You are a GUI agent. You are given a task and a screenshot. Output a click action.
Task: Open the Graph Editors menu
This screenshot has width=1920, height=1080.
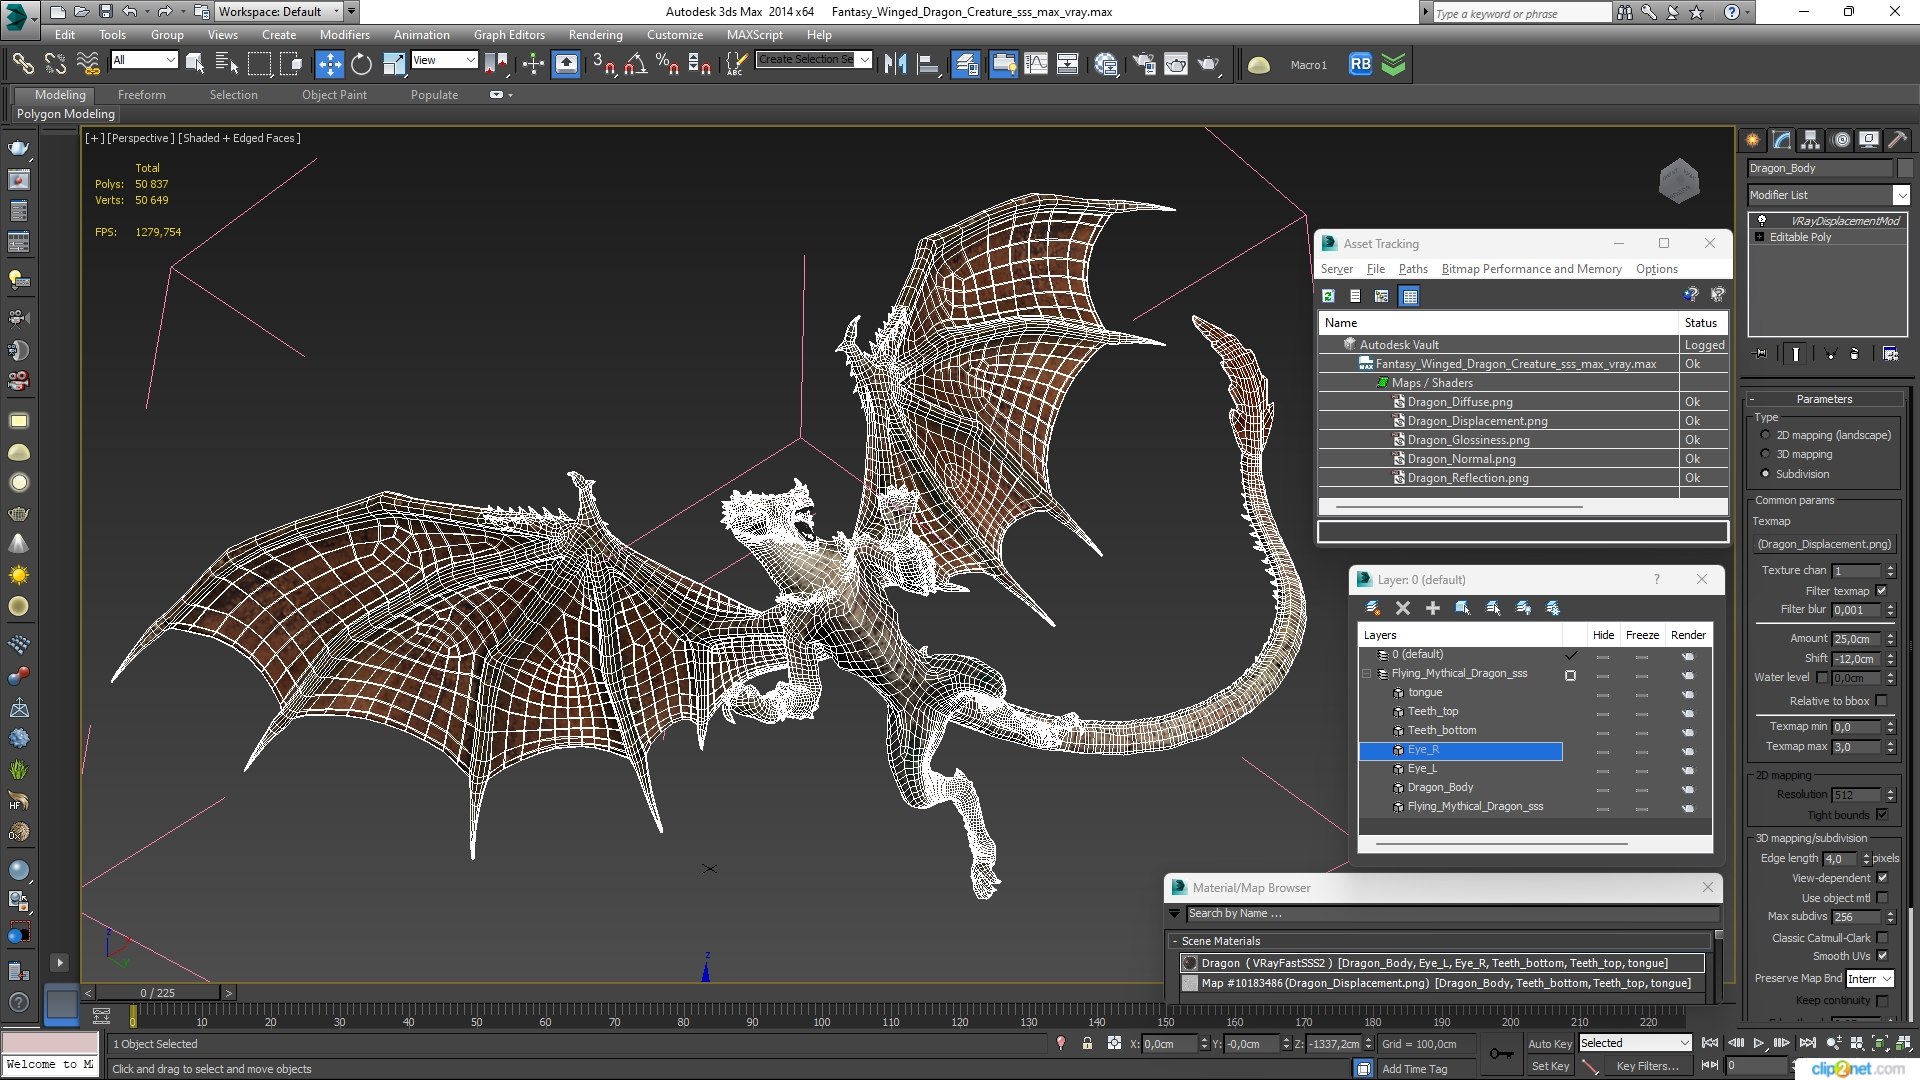pos(509,34)
